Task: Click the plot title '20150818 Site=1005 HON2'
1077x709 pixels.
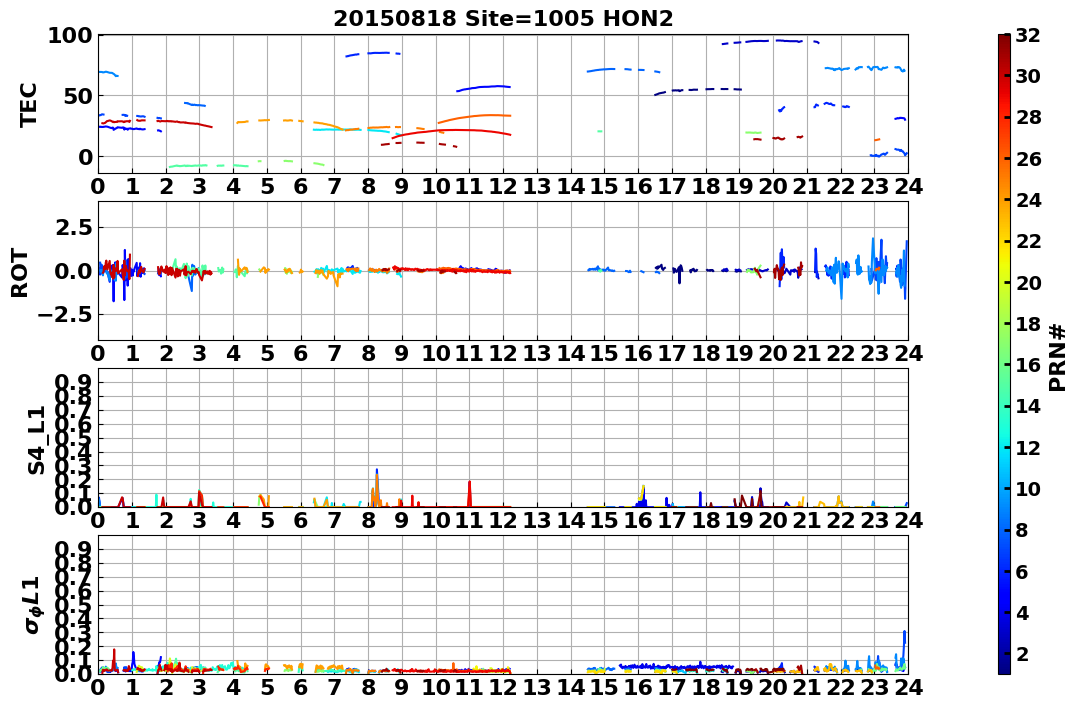Action: 503,19
